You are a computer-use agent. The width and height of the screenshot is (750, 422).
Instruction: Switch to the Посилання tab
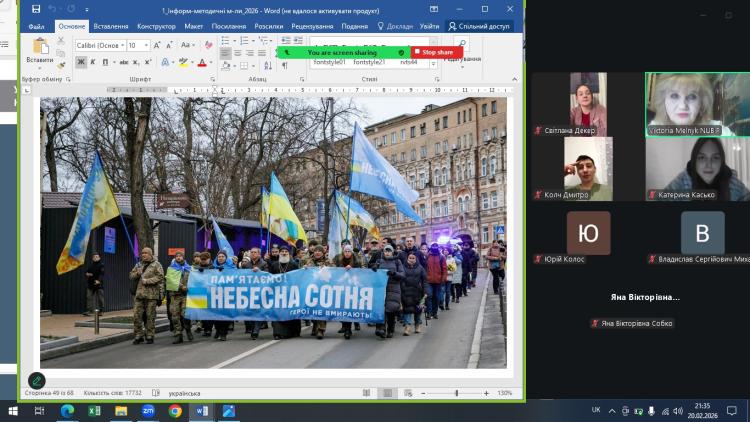point(229,26)
